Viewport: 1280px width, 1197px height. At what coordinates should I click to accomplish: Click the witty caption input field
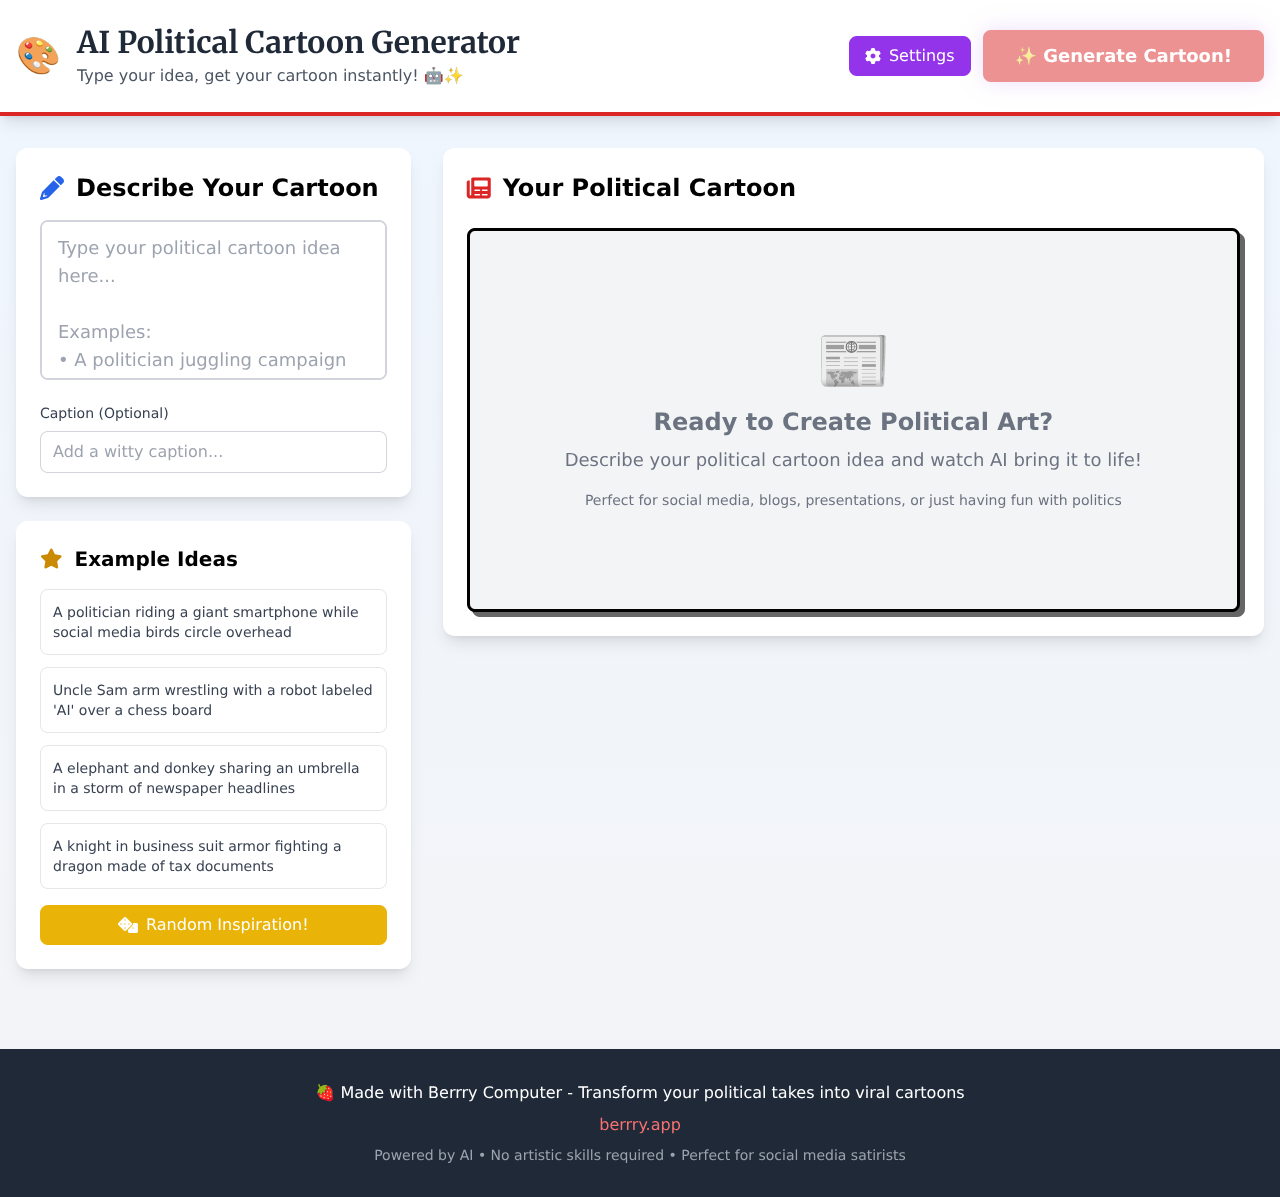(x=213, y=452)
